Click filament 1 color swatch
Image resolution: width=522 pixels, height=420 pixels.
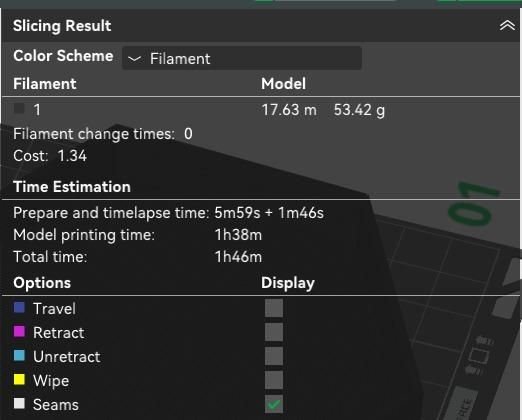click(x=19, y=108)
